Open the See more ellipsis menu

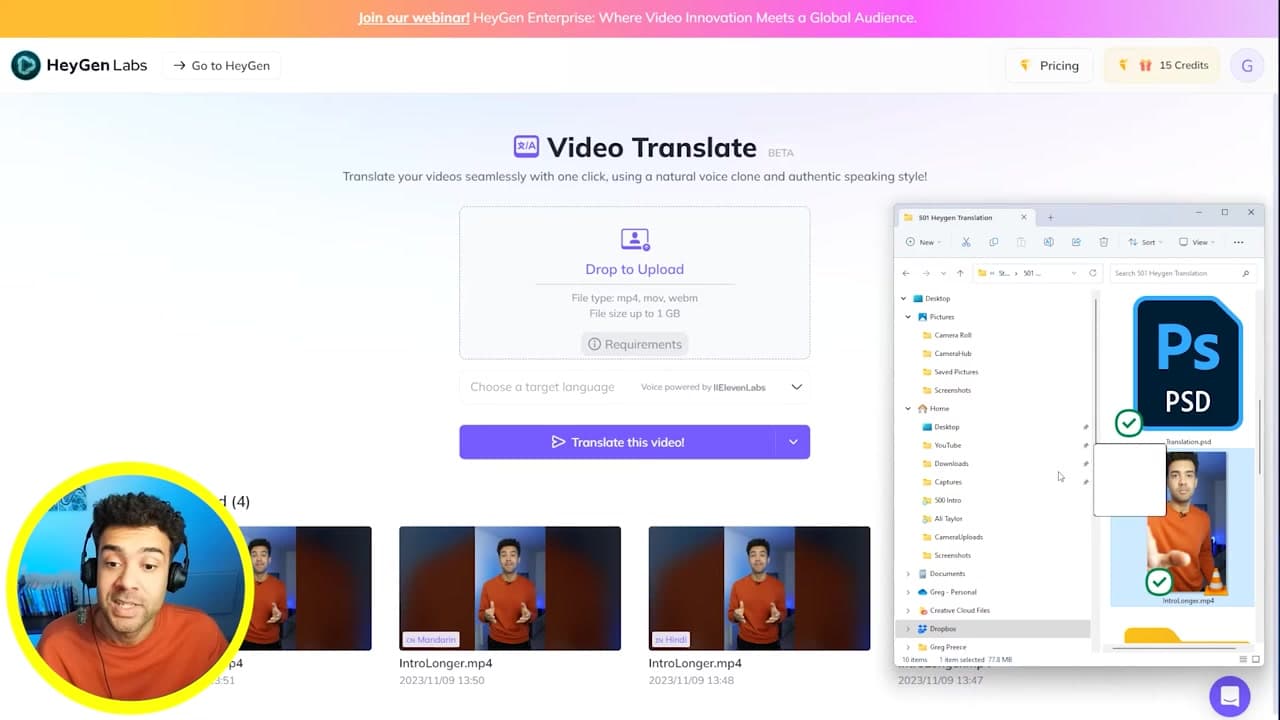point(1238,242)
